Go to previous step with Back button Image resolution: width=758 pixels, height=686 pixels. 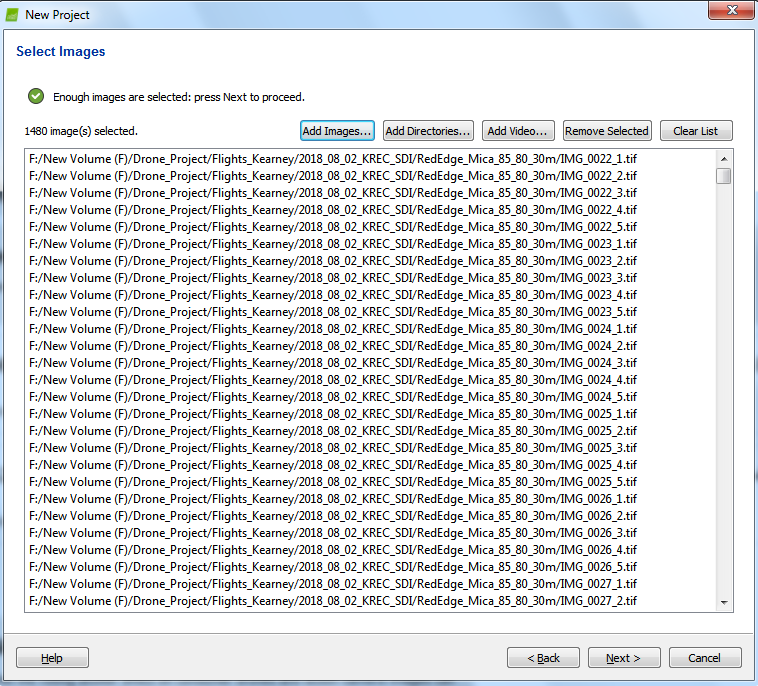click(543, 657)
